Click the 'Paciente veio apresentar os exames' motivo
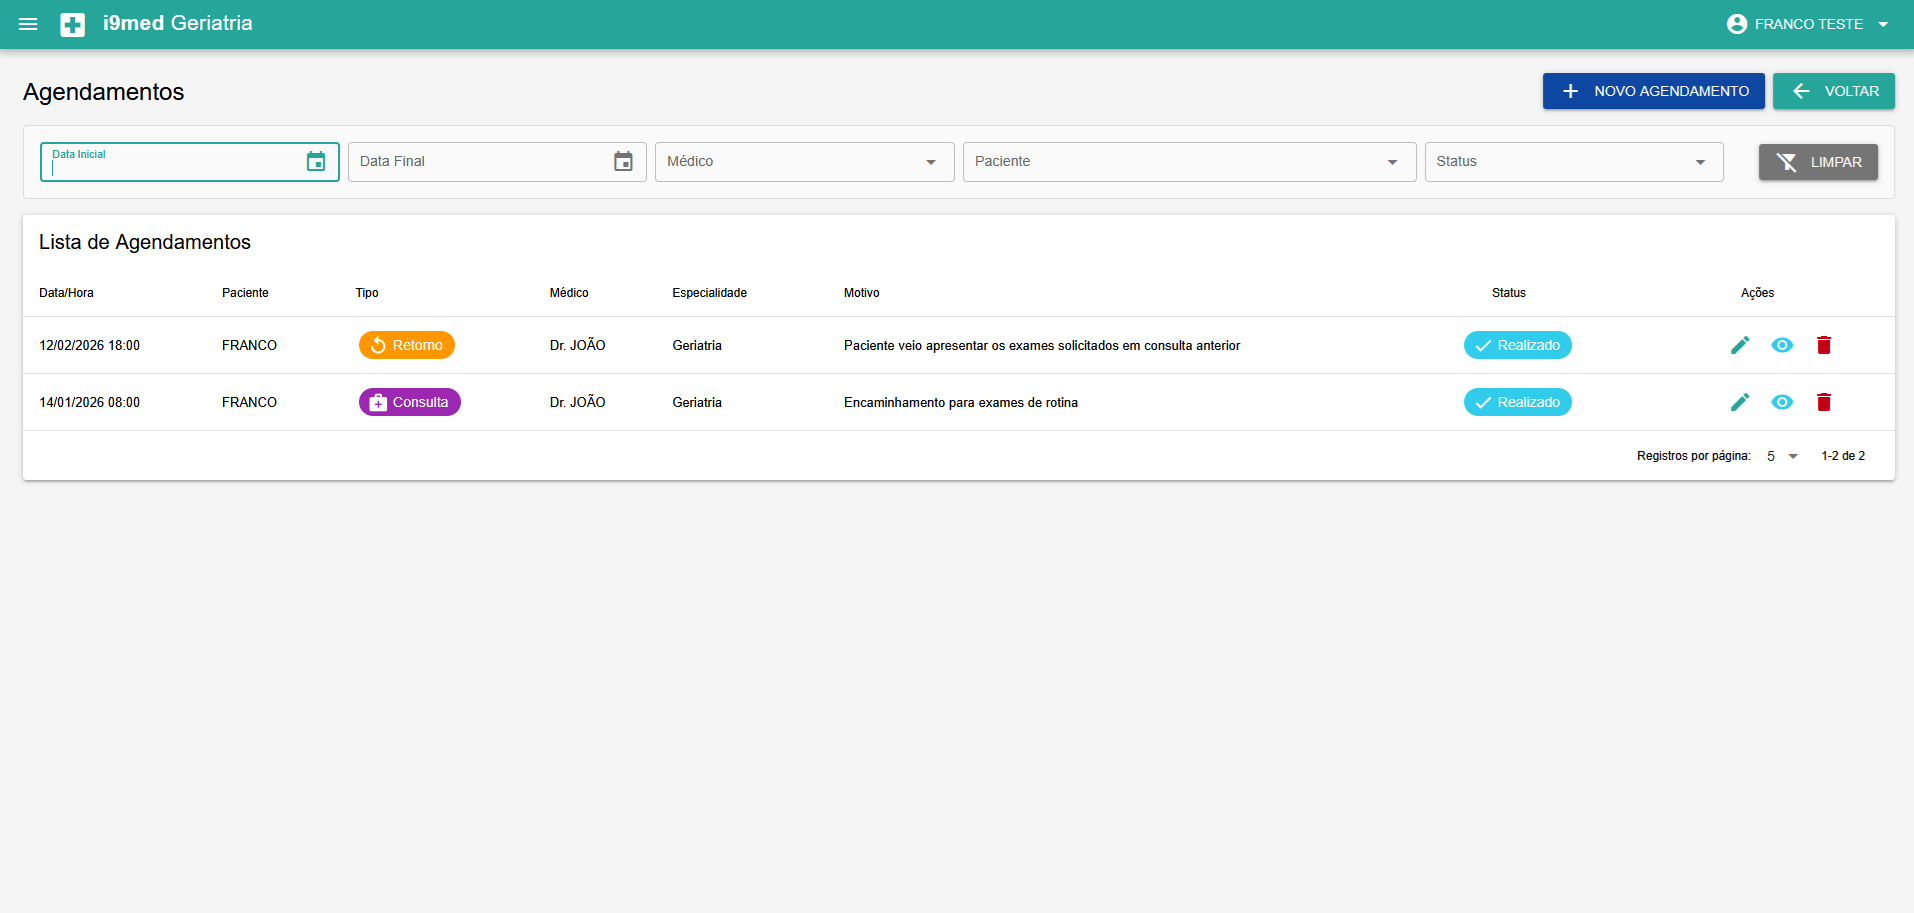Screen dimensions: 1914x913 (x=1042, y=345)
